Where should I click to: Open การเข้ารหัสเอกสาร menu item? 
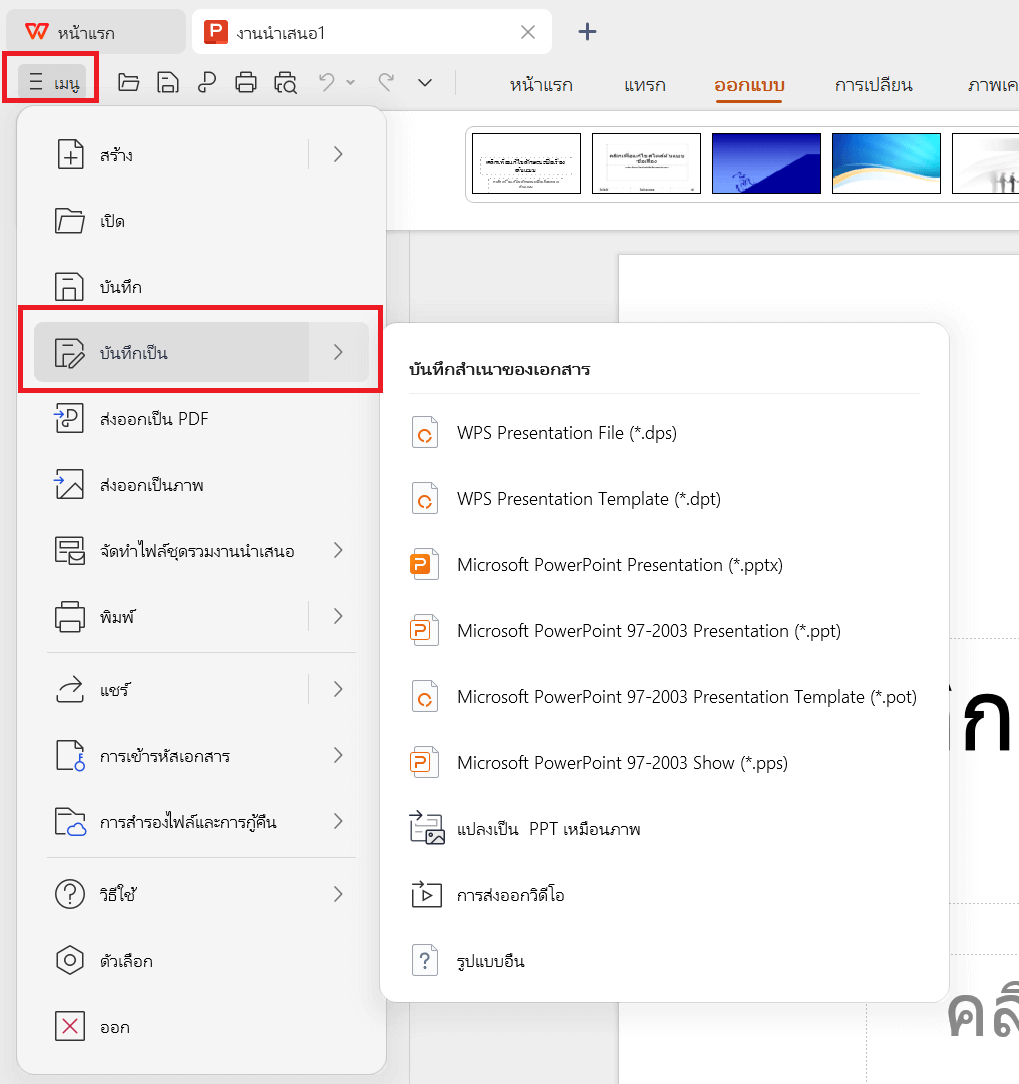200,756
